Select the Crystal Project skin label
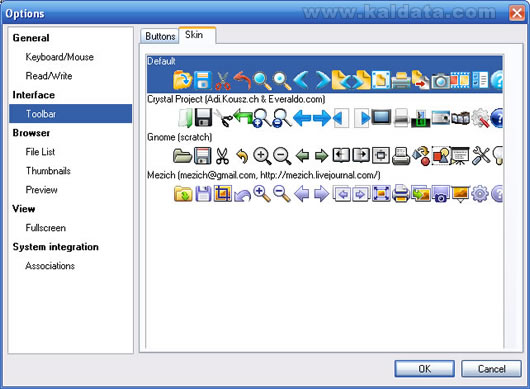The image size is (530, 389). [x=236, y=99]
